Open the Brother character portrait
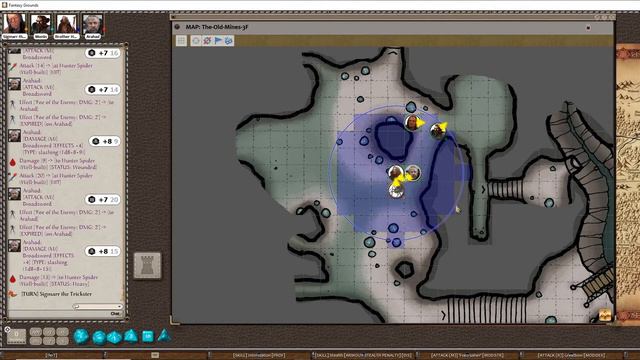640x360 pixels. tap(66, 25)
